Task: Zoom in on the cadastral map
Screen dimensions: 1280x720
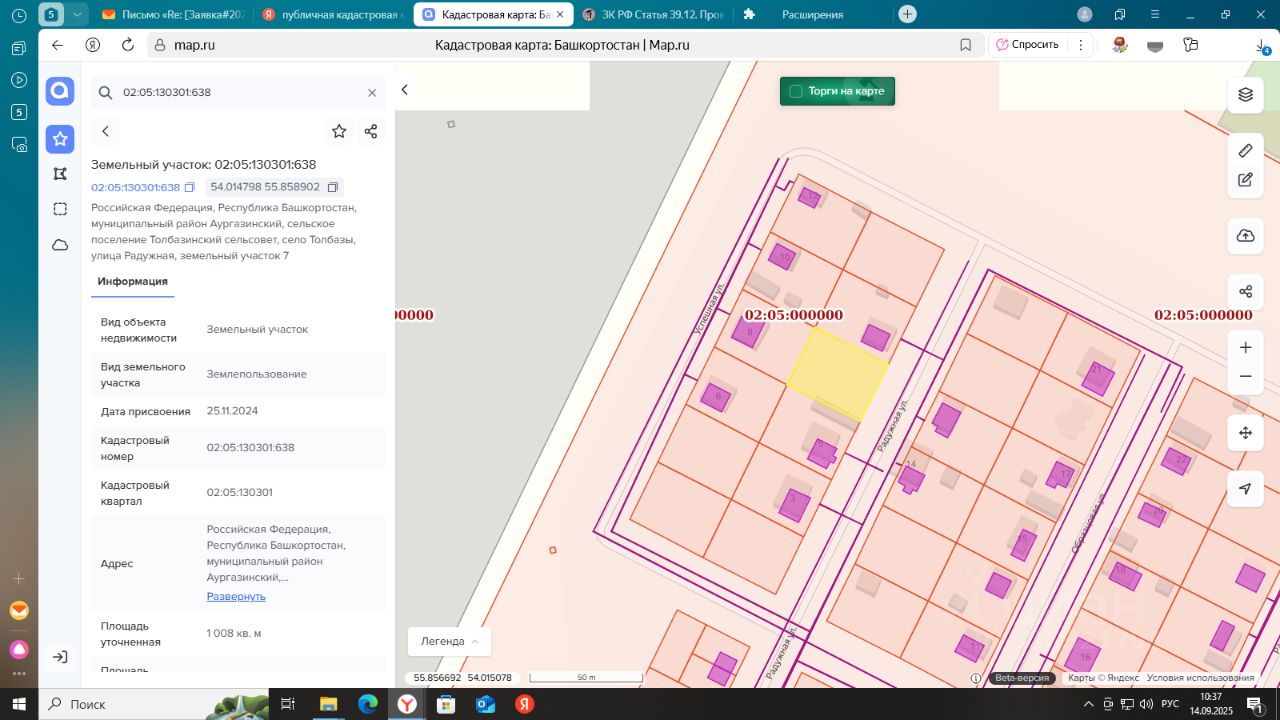Action: click(x=1245, y=348)
